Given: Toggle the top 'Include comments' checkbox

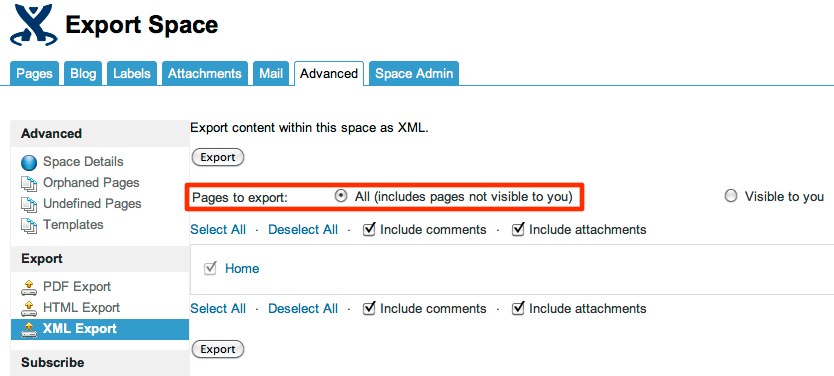Looking at the screenshot, I should click(369, 230).
